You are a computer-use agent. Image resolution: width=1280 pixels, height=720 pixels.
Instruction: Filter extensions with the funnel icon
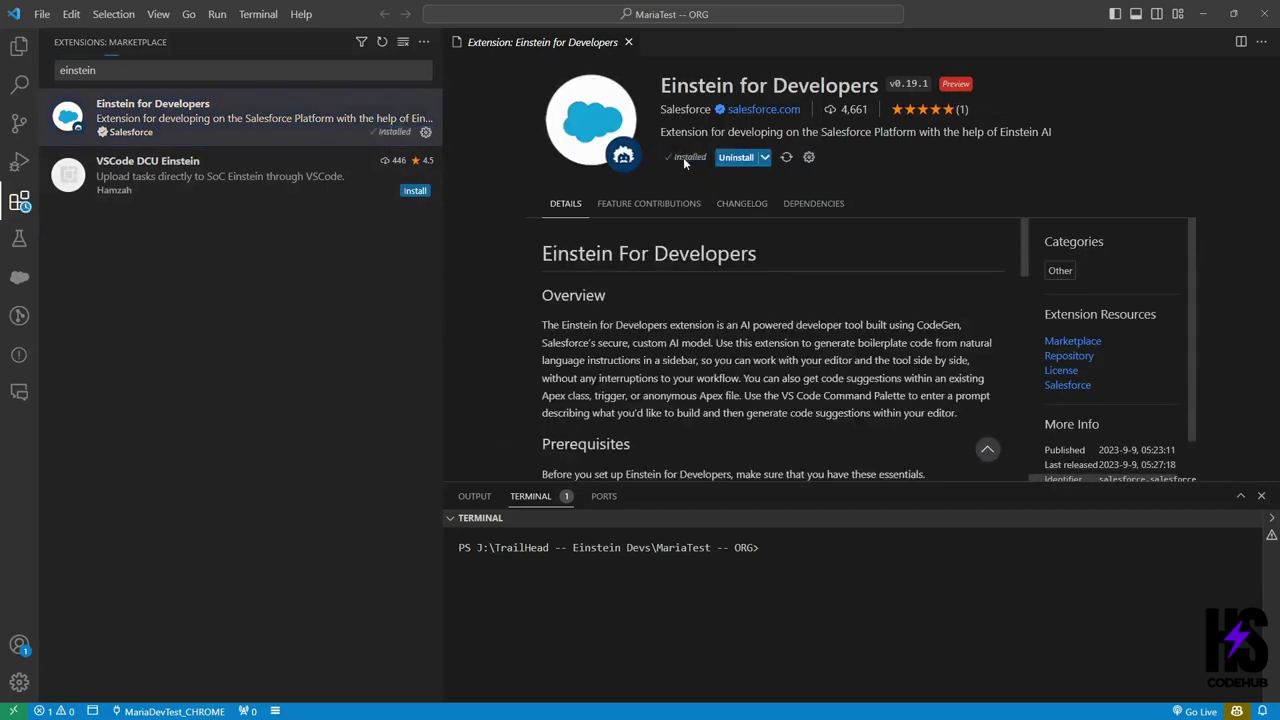pyautogui.click(x=361, y=42)
